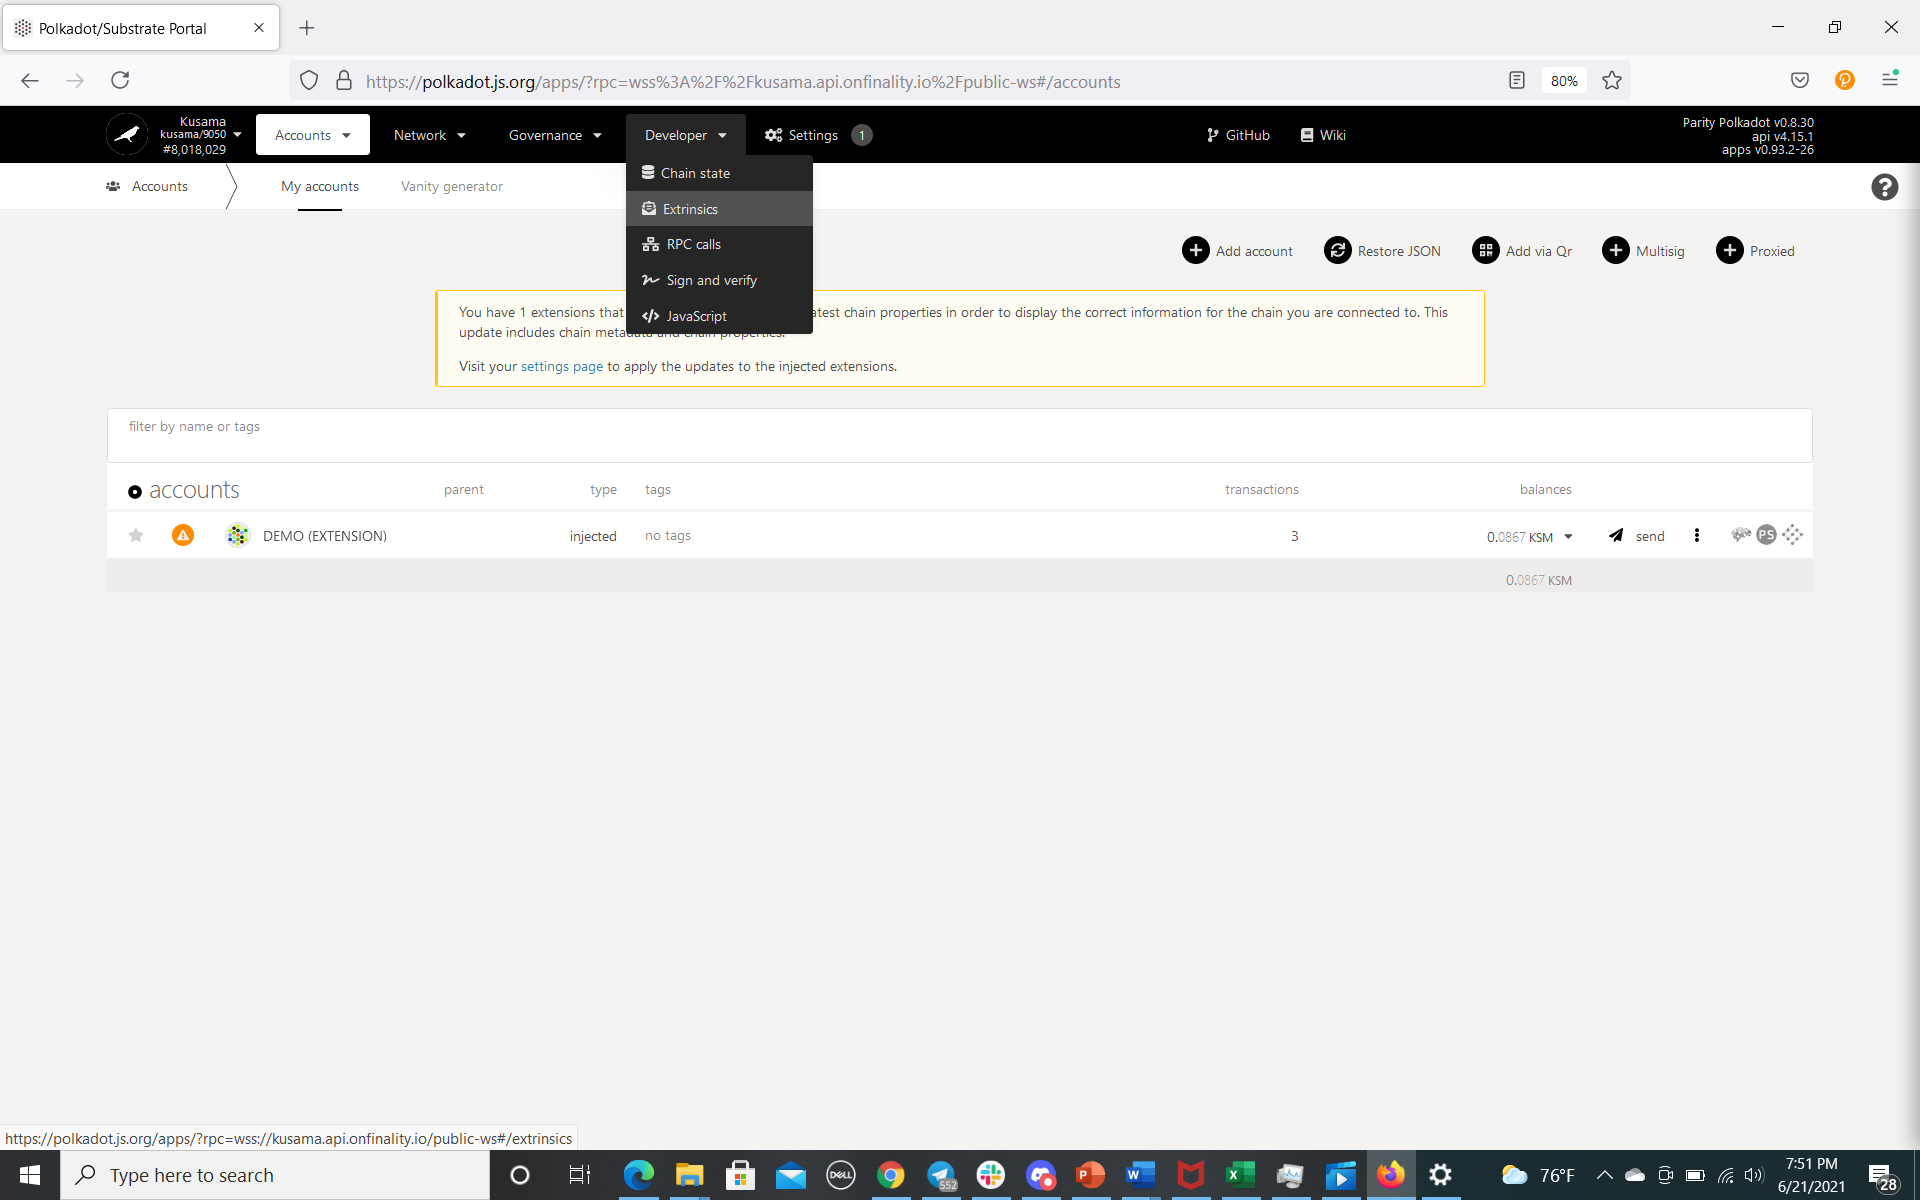
Task: Open the Governance dropdown menu
Action: [555, 135]
